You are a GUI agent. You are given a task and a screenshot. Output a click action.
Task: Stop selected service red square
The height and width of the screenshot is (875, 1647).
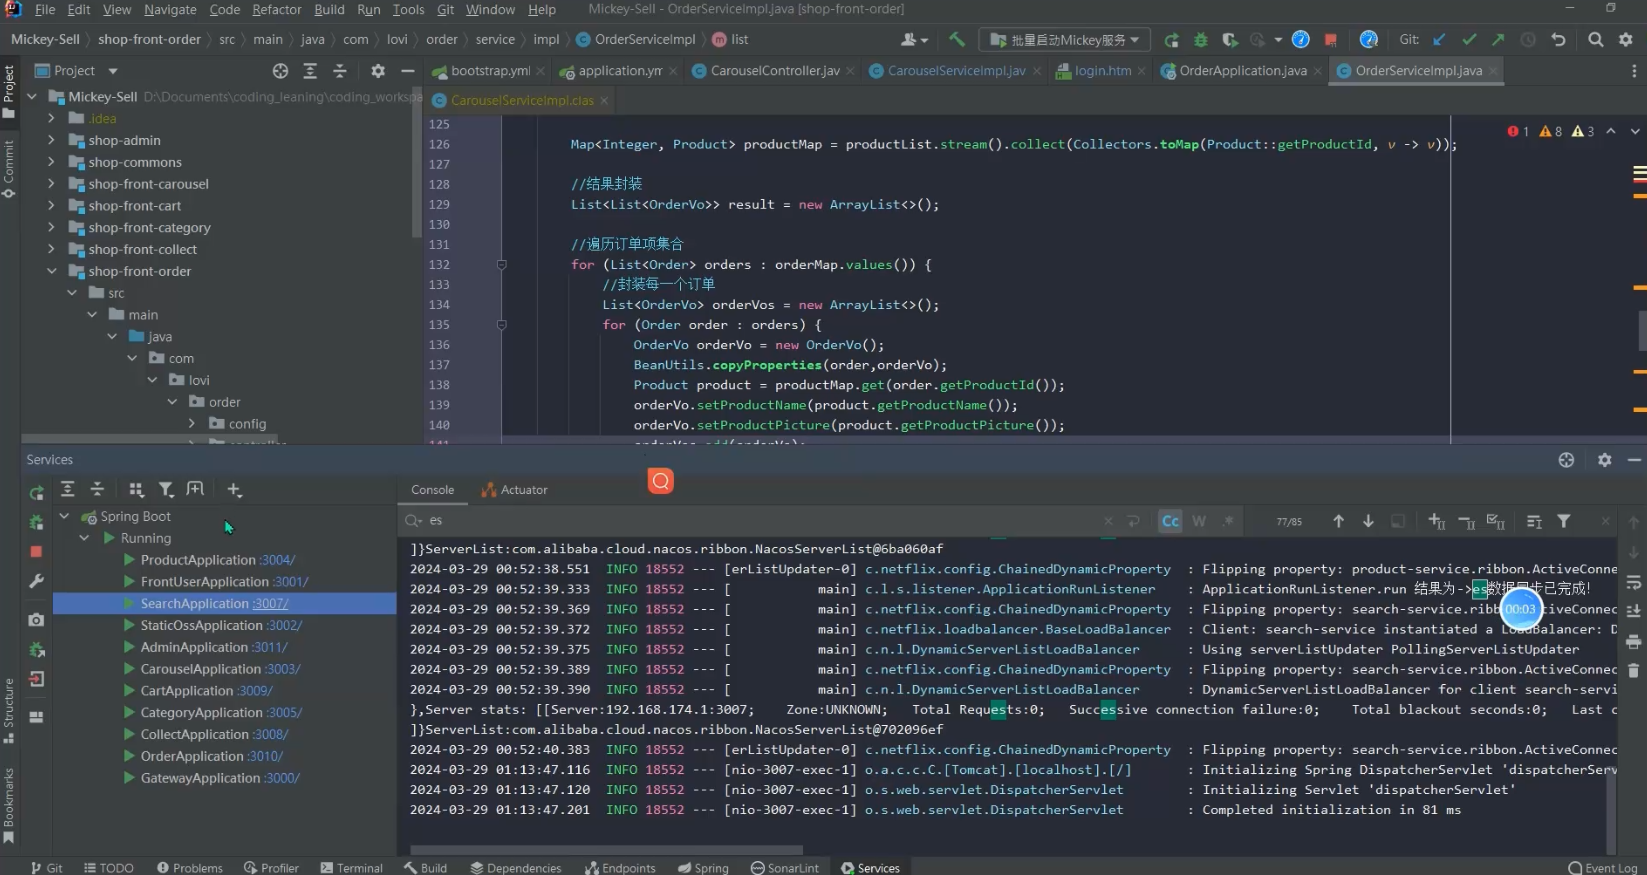tap(36, 551)
